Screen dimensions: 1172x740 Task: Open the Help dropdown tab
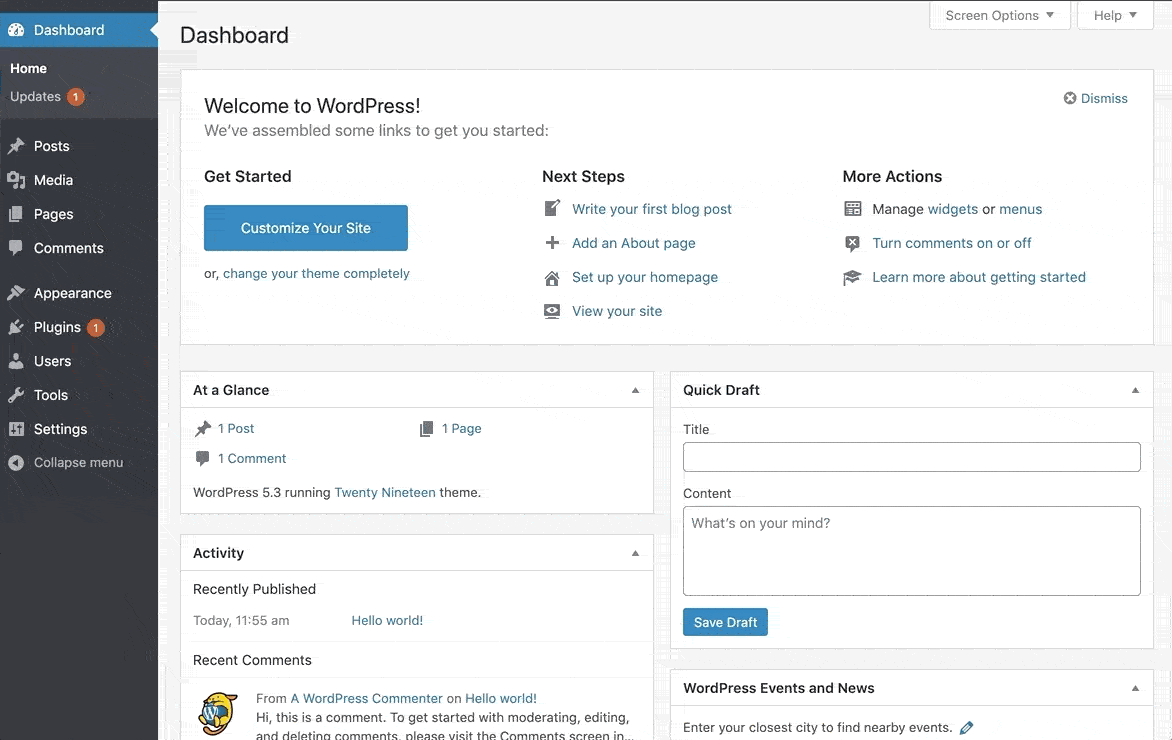[x=1114, y=15]
